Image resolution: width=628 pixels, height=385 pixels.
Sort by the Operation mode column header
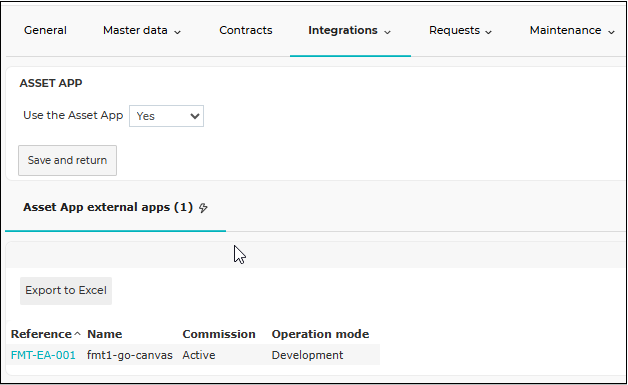coord(320,334)
